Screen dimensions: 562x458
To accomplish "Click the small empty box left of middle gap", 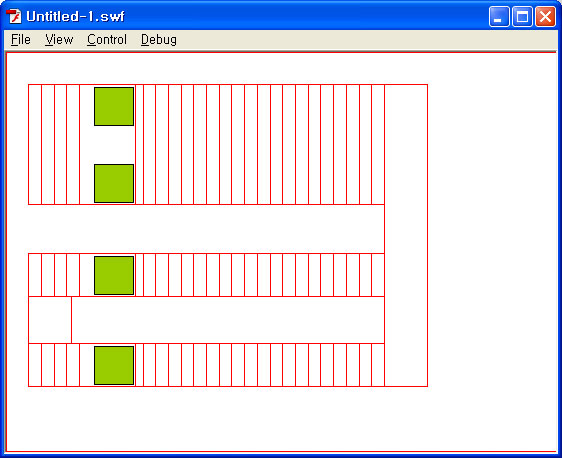I will tap(50, 320).
